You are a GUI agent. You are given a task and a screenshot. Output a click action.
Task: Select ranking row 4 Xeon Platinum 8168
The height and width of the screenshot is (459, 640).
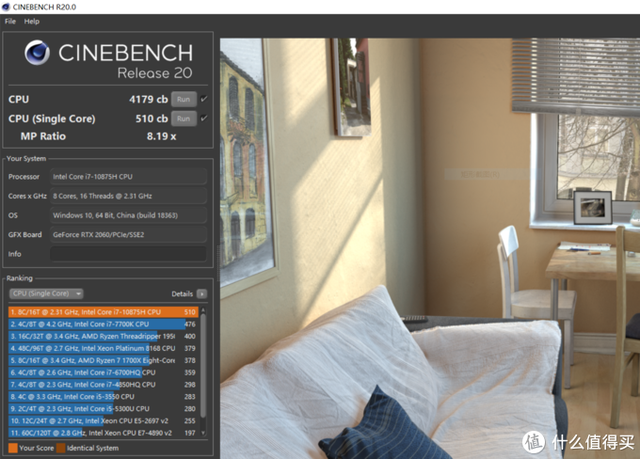coord(103,348)
